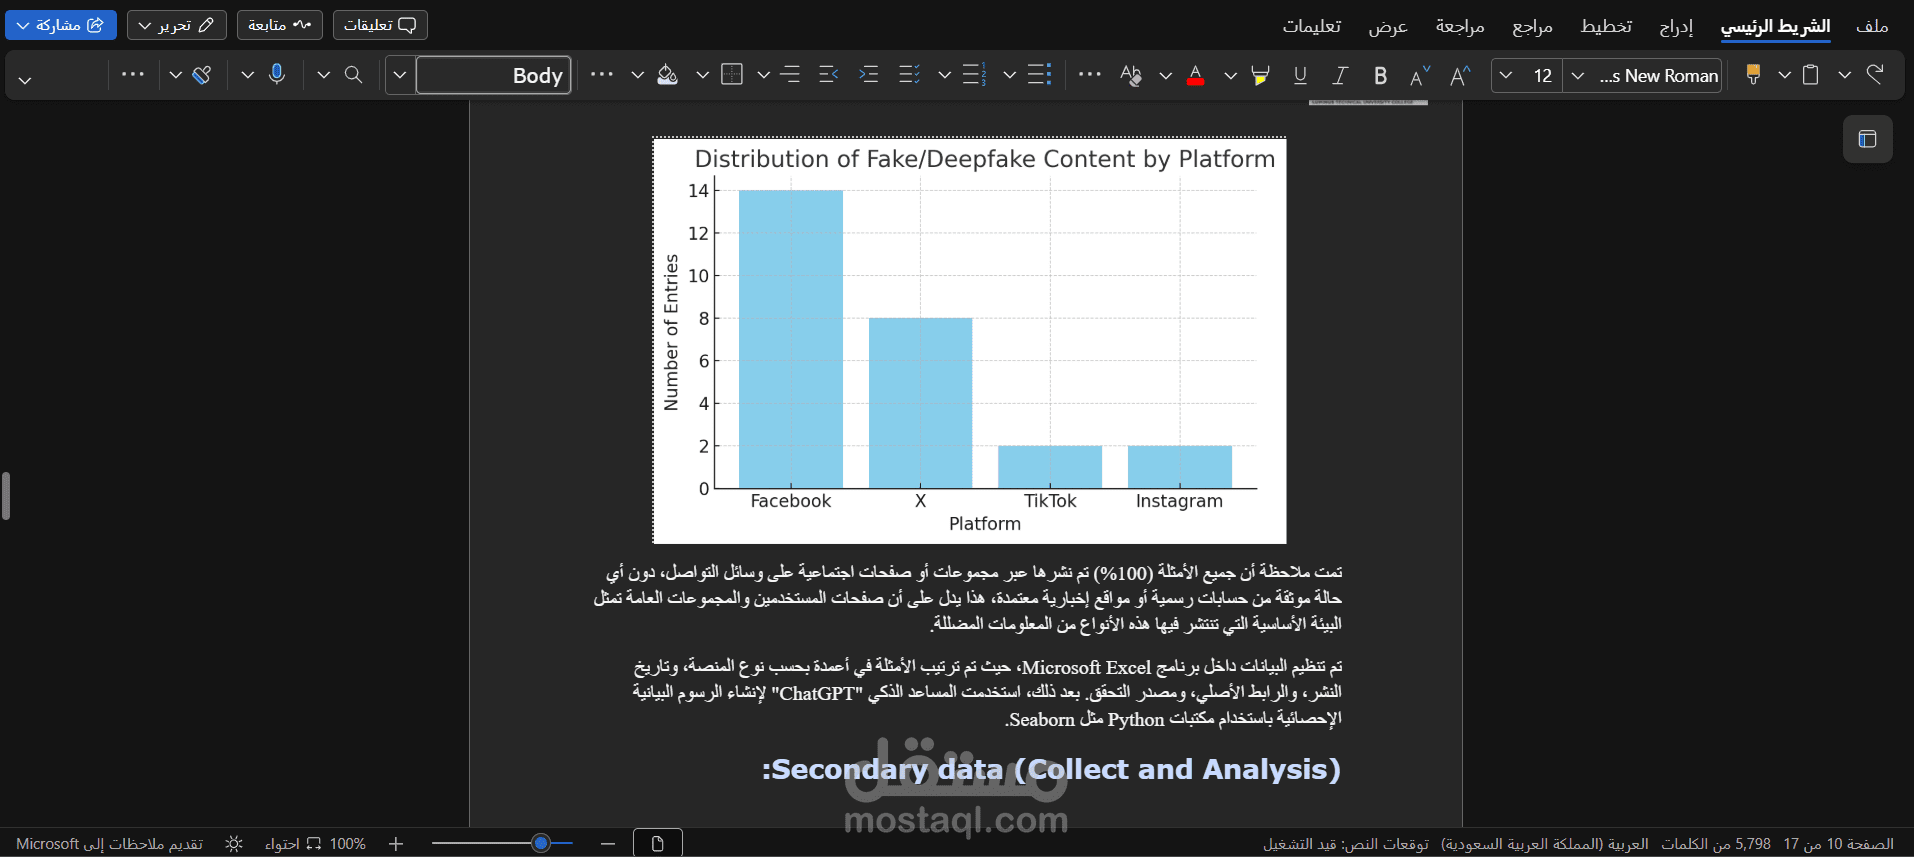Apply the red font color button
Viewport: 1914px width, 857px height.
[x=1195, y=75]
